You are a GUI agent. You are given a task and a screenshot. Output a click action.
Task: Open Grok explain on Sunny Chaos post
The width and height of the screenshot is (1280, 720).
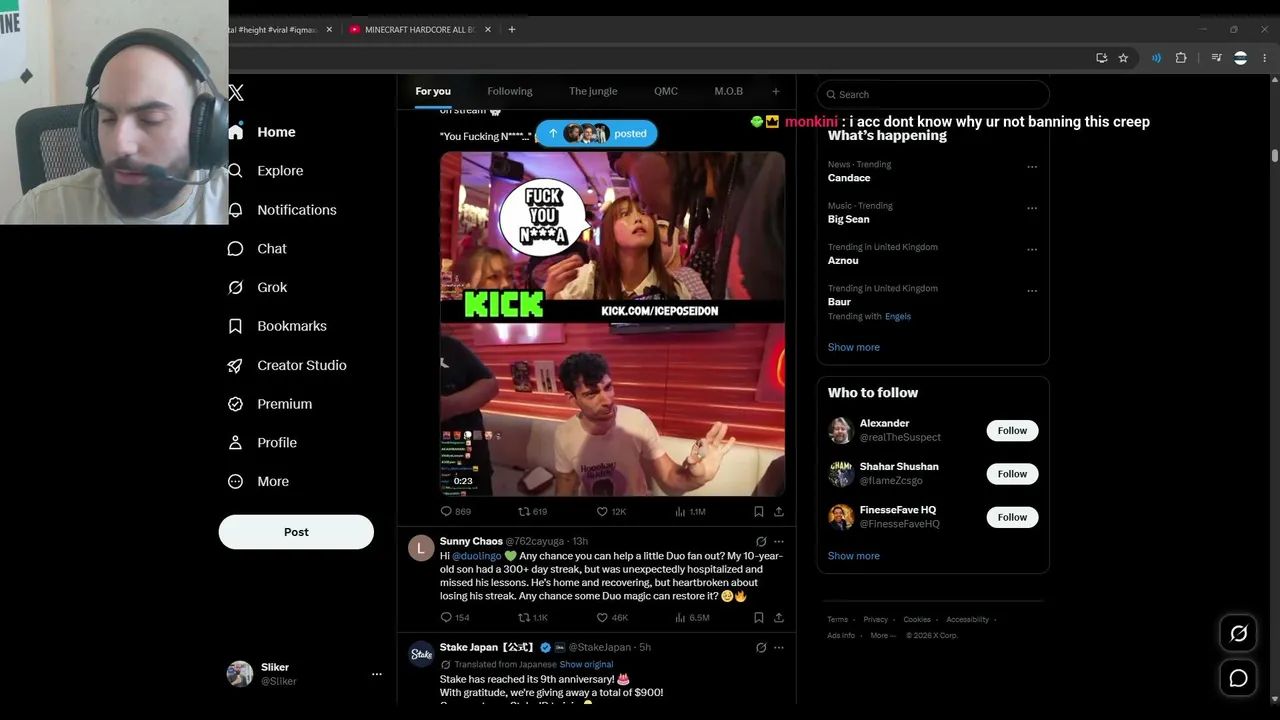(x=761, y=541)
